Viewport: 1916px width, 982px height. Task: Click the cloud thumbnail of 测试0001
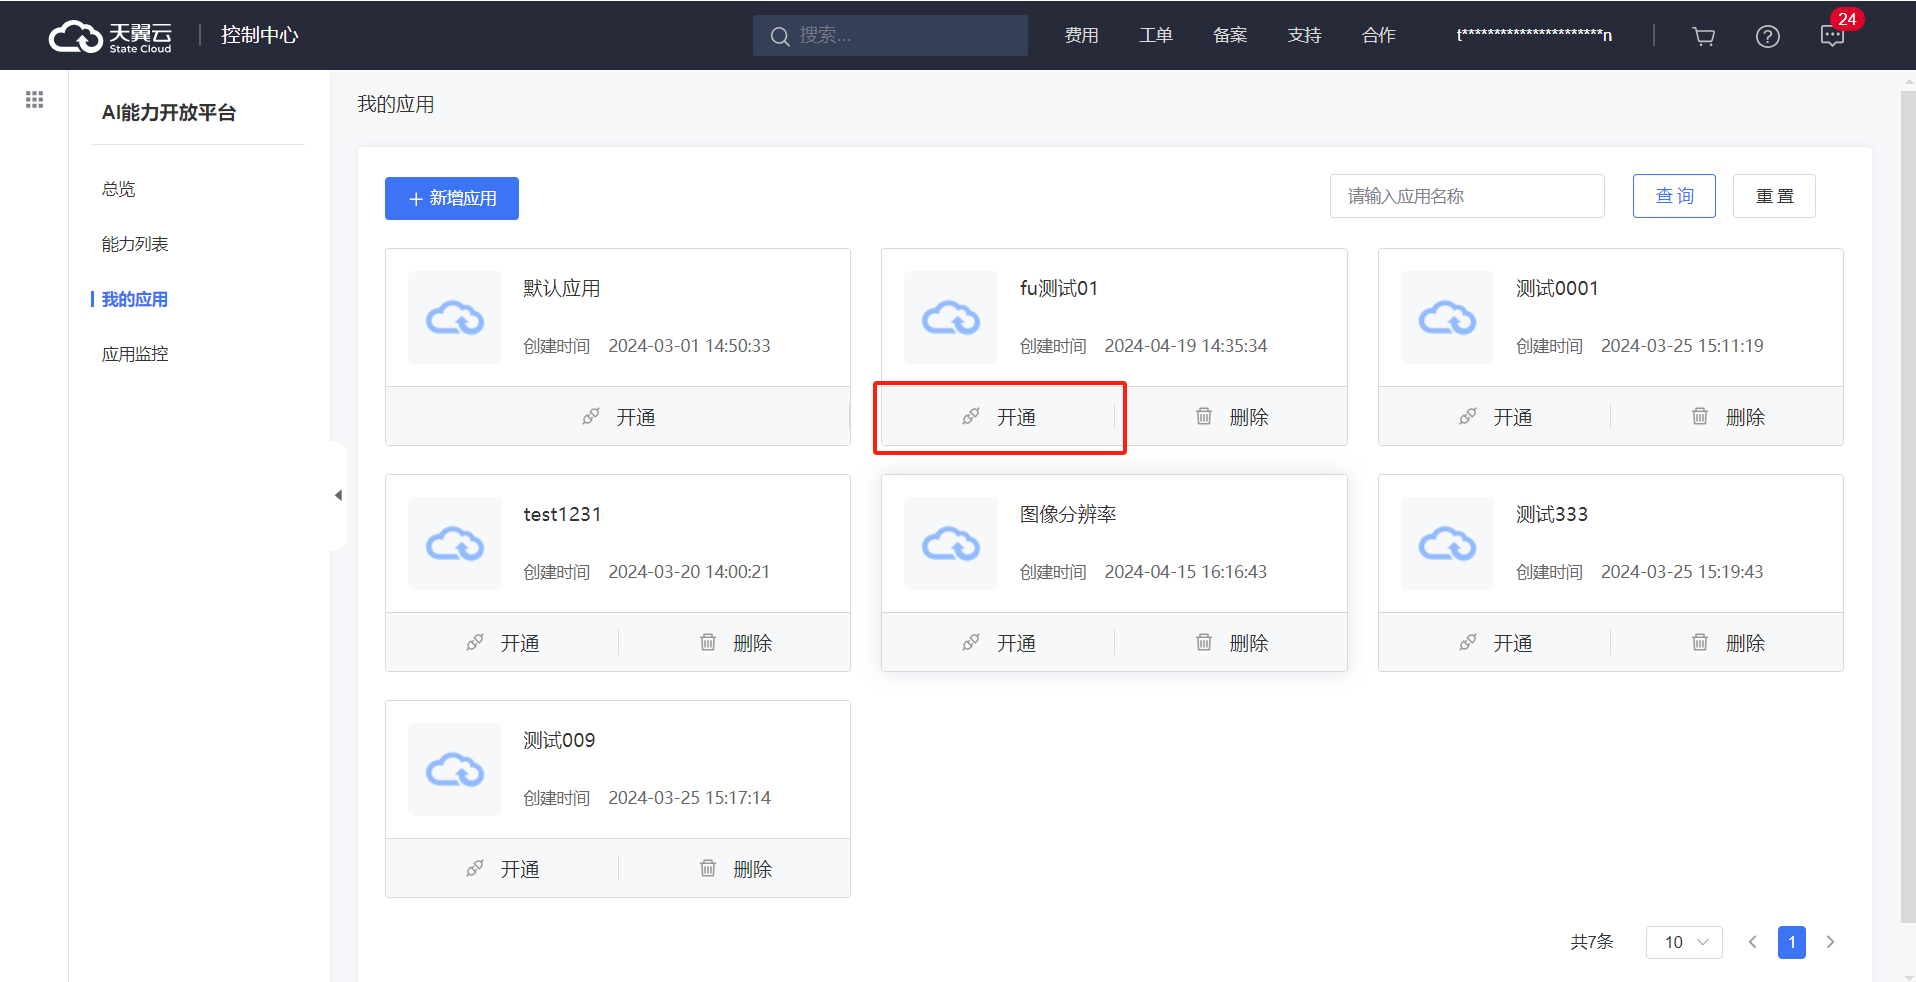pos(1447,318)
